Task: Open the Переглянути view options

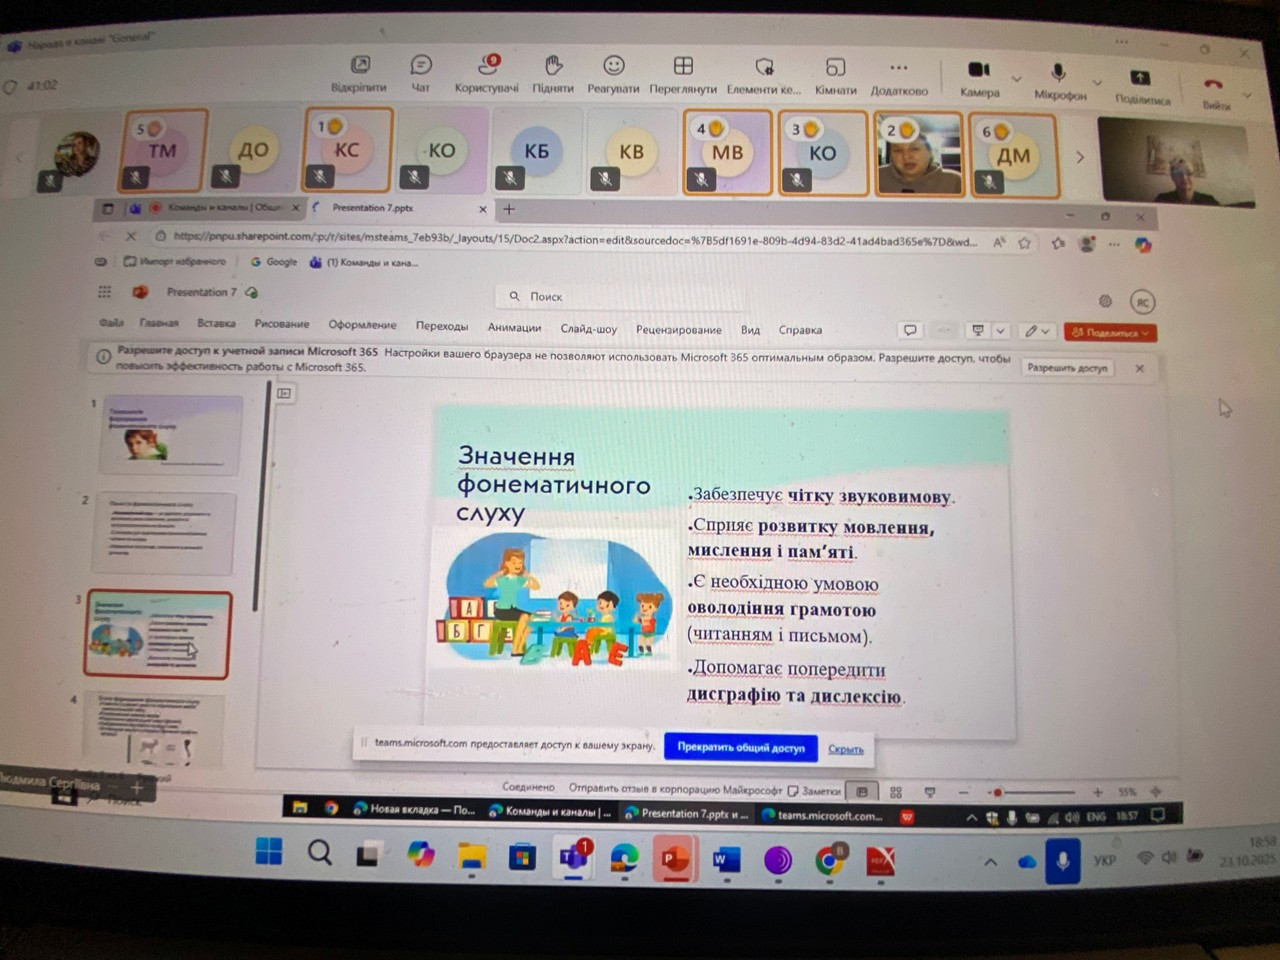Action: [683, 76]
